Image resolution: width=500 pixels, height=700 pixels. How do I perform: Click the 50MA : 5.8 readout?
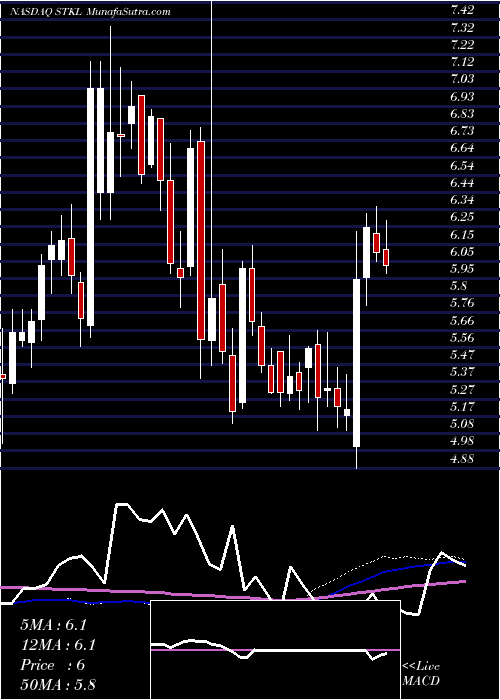[58, 685]
